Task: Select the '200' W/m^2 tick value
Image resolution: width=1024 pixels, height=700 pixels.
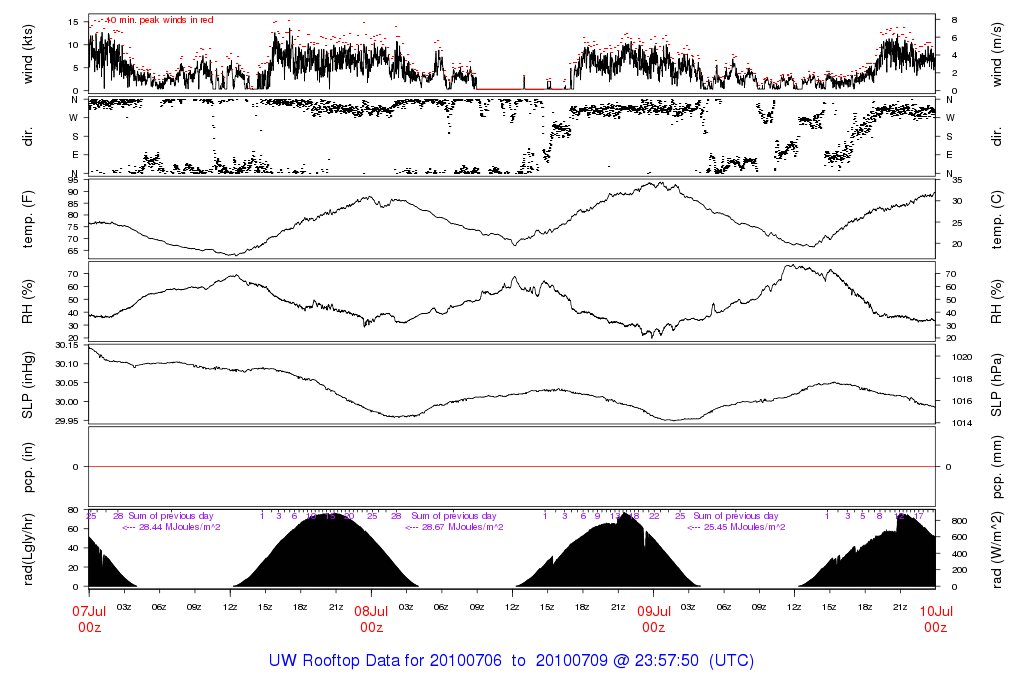Action: click(x=959, y=570)
